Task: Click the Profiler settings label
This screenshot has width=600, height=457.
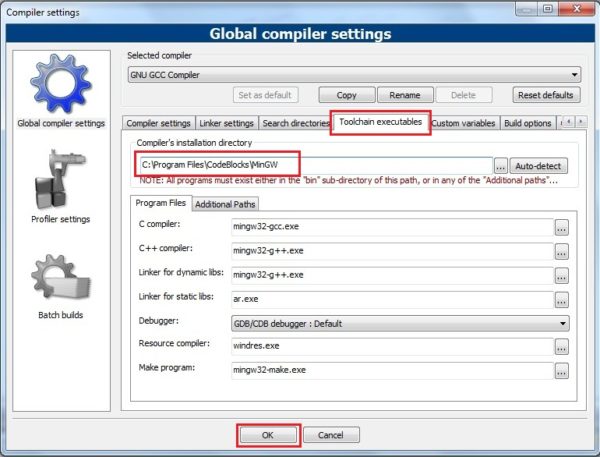Action: tap(60, 219)
